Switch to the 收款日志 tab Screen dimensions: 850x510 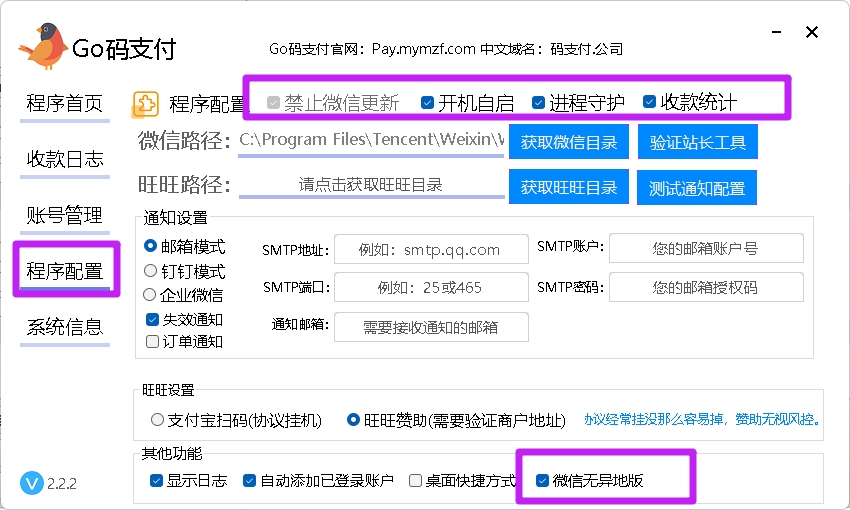pos(65,159)
